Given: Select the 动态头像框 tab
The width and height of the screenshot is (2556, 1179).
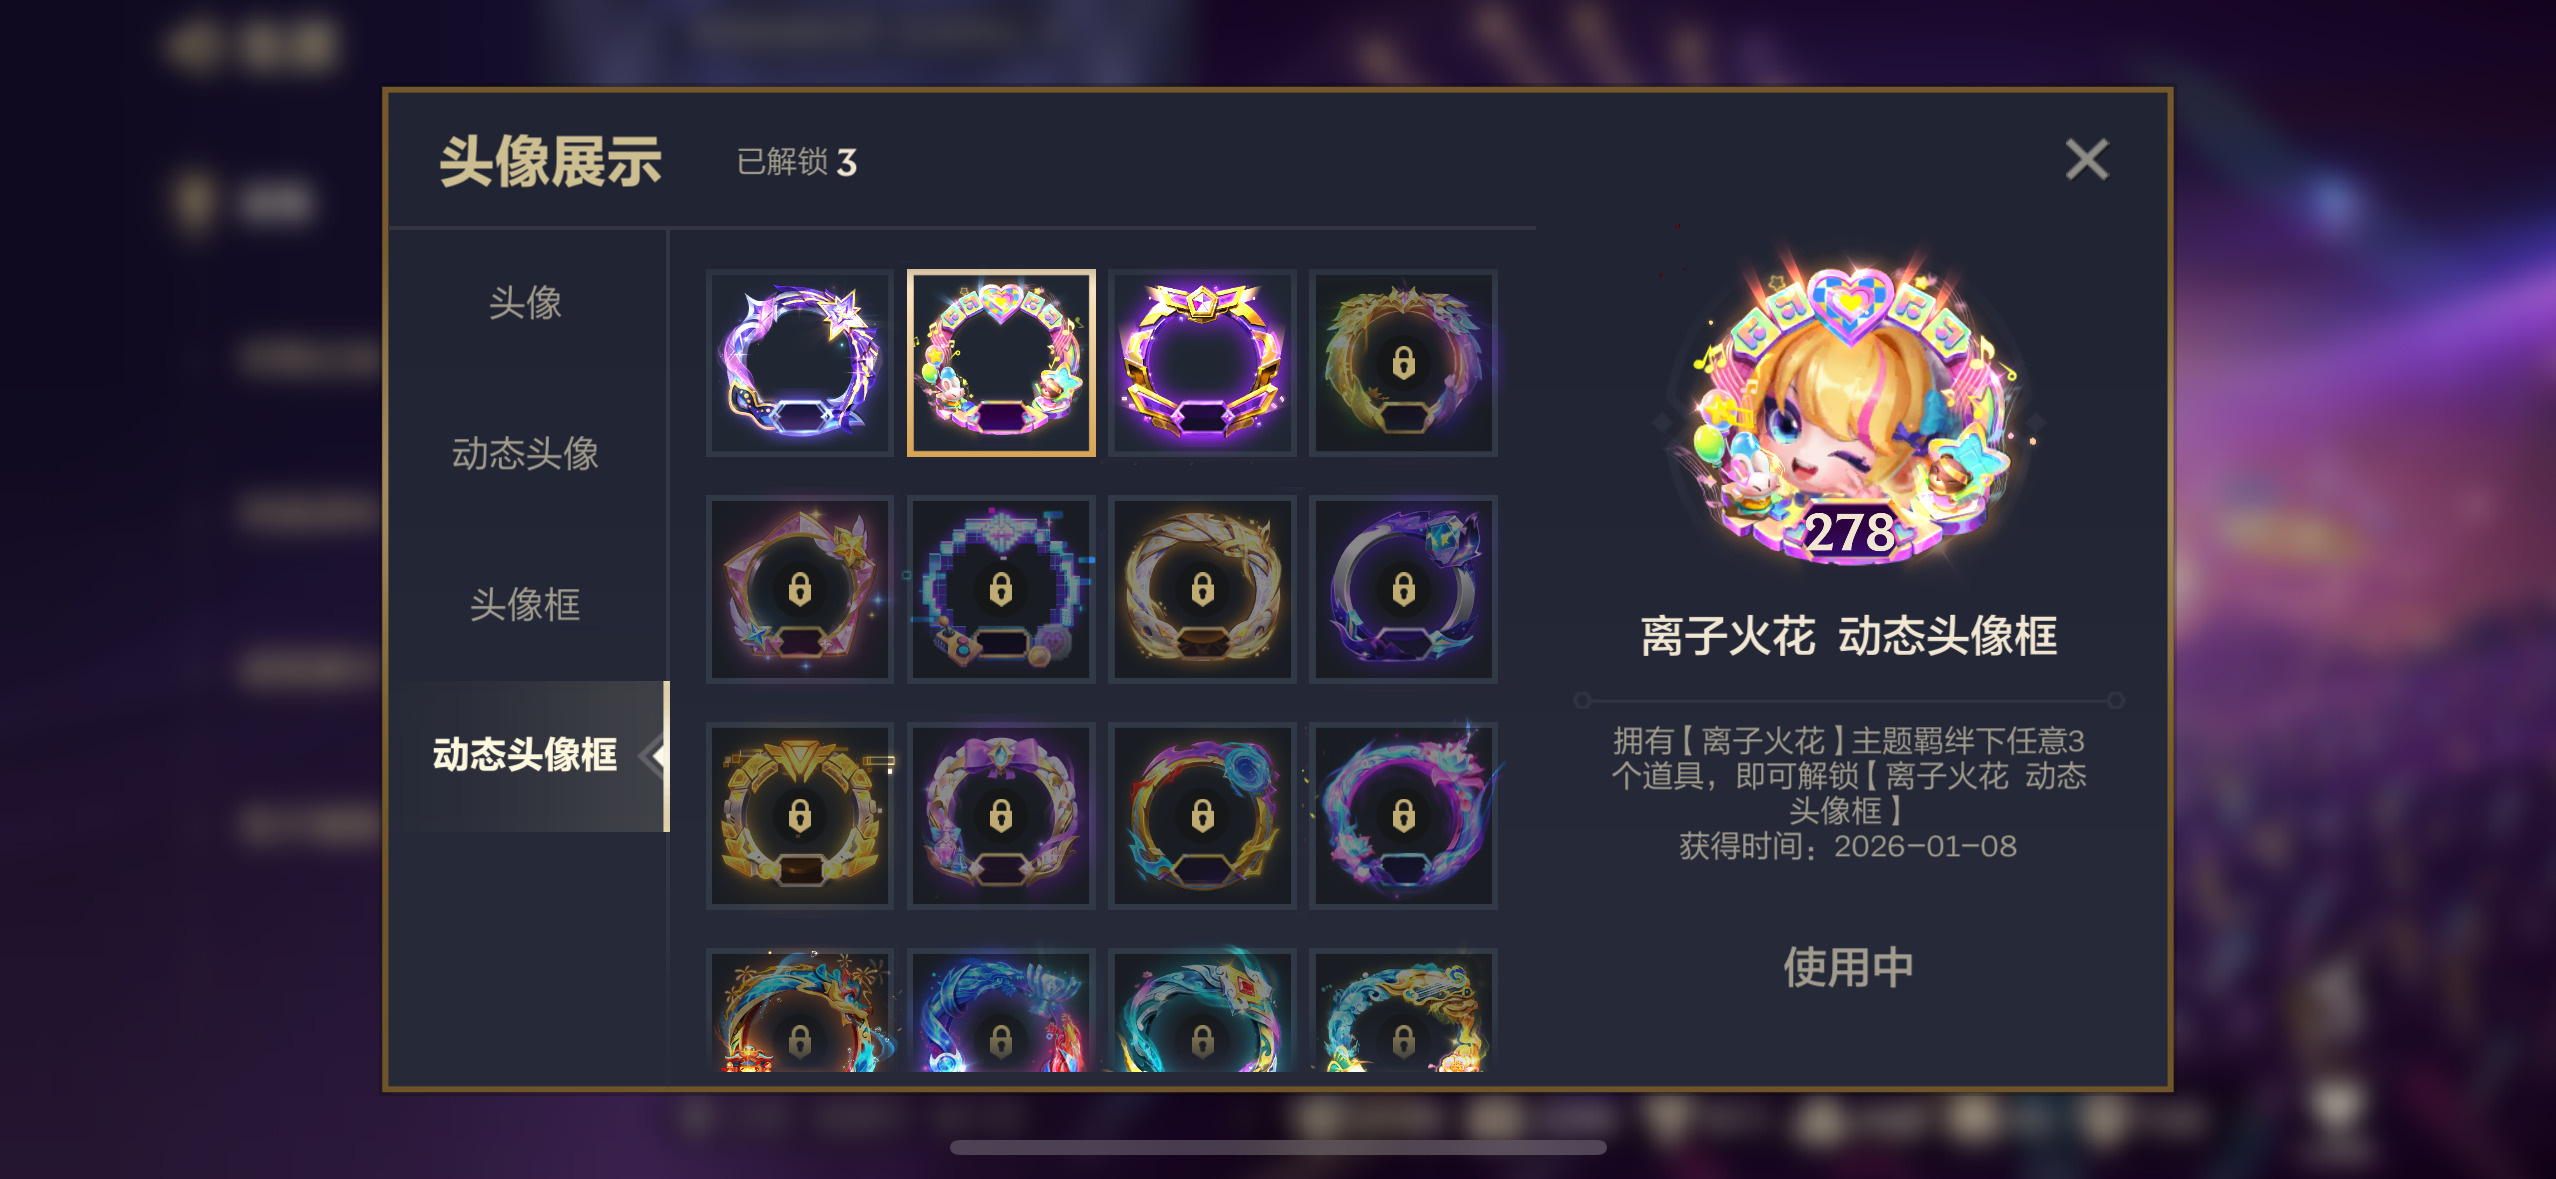Looking at the screenshot, I should point(527,755).
